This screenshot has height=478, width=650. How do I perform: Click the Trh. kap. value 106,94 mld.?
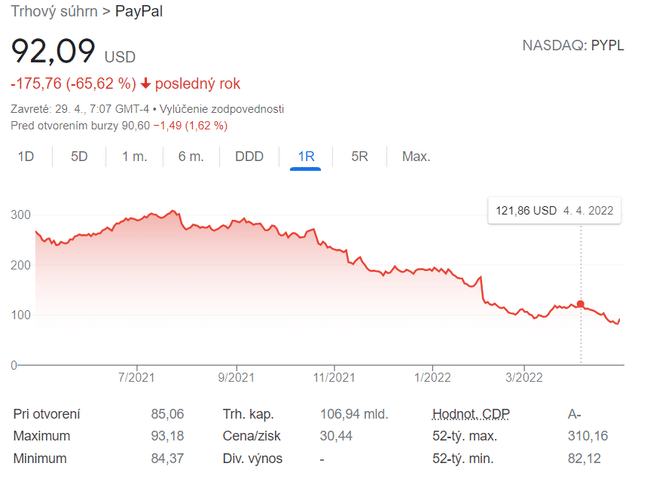352,414
